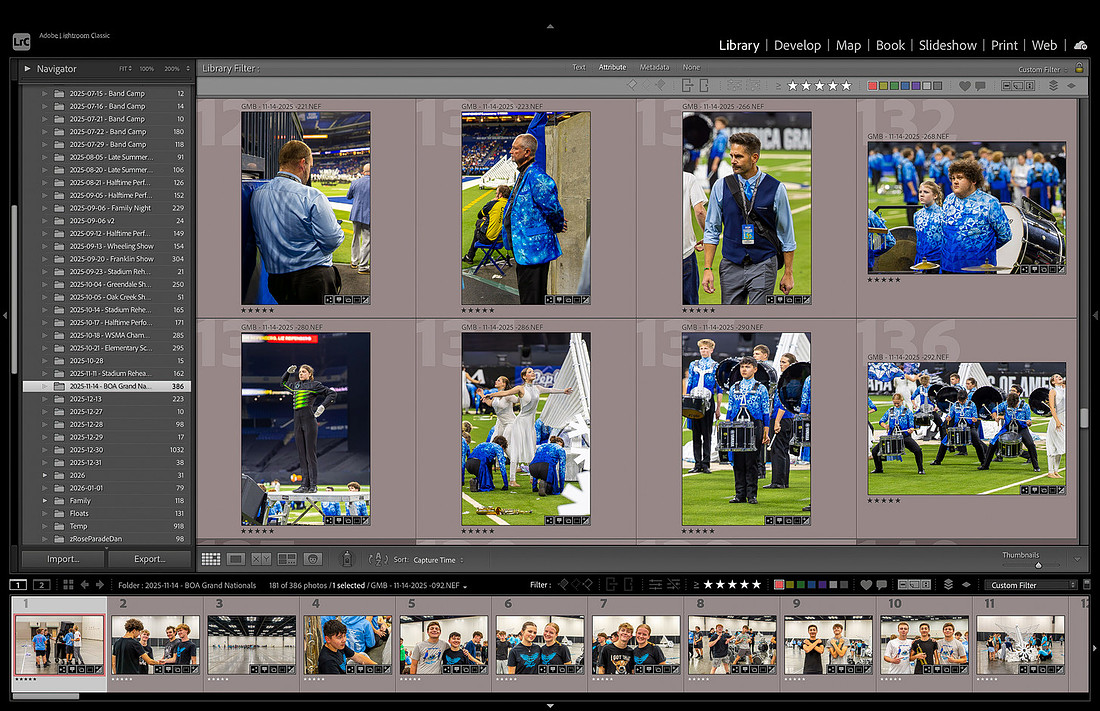Open the Map module
This screenshot has width=1100, height=711.
pos(848,46)
